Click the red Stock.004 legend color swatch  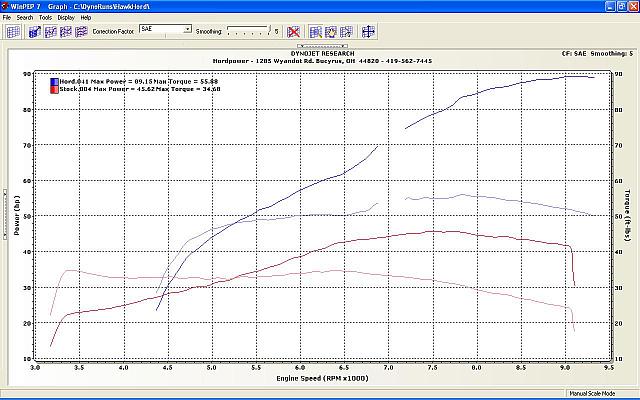point(54,89)
